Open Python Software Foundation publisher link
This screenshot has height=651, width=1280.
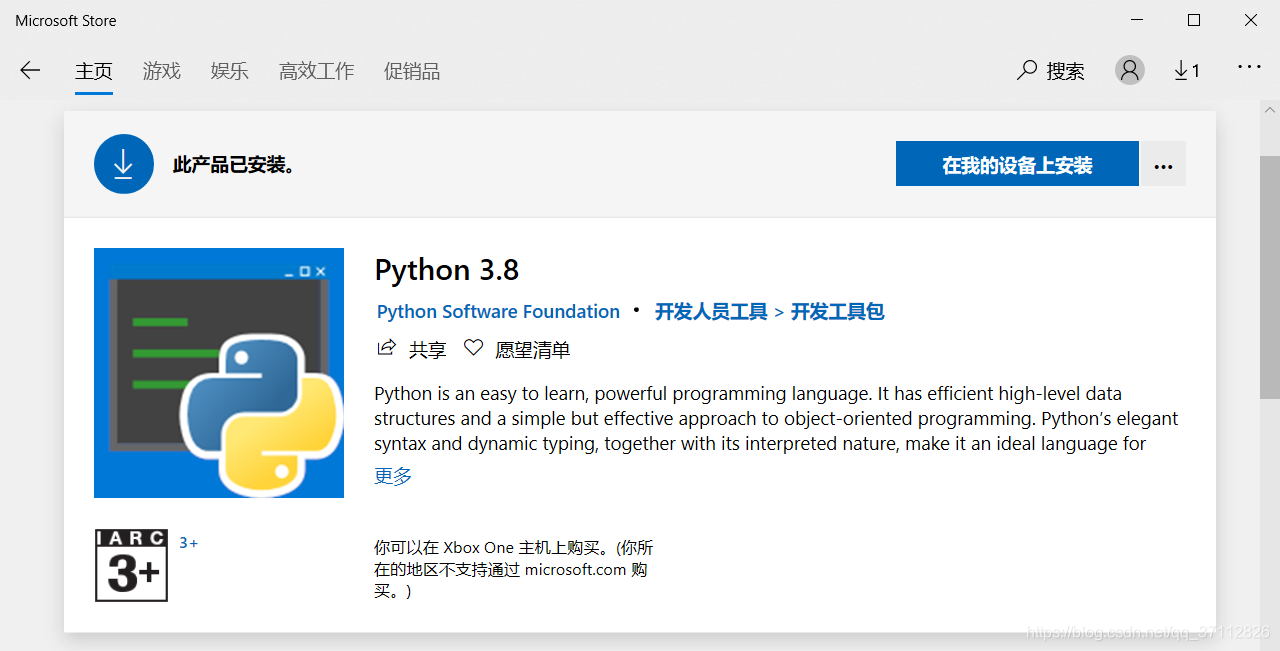498,312
